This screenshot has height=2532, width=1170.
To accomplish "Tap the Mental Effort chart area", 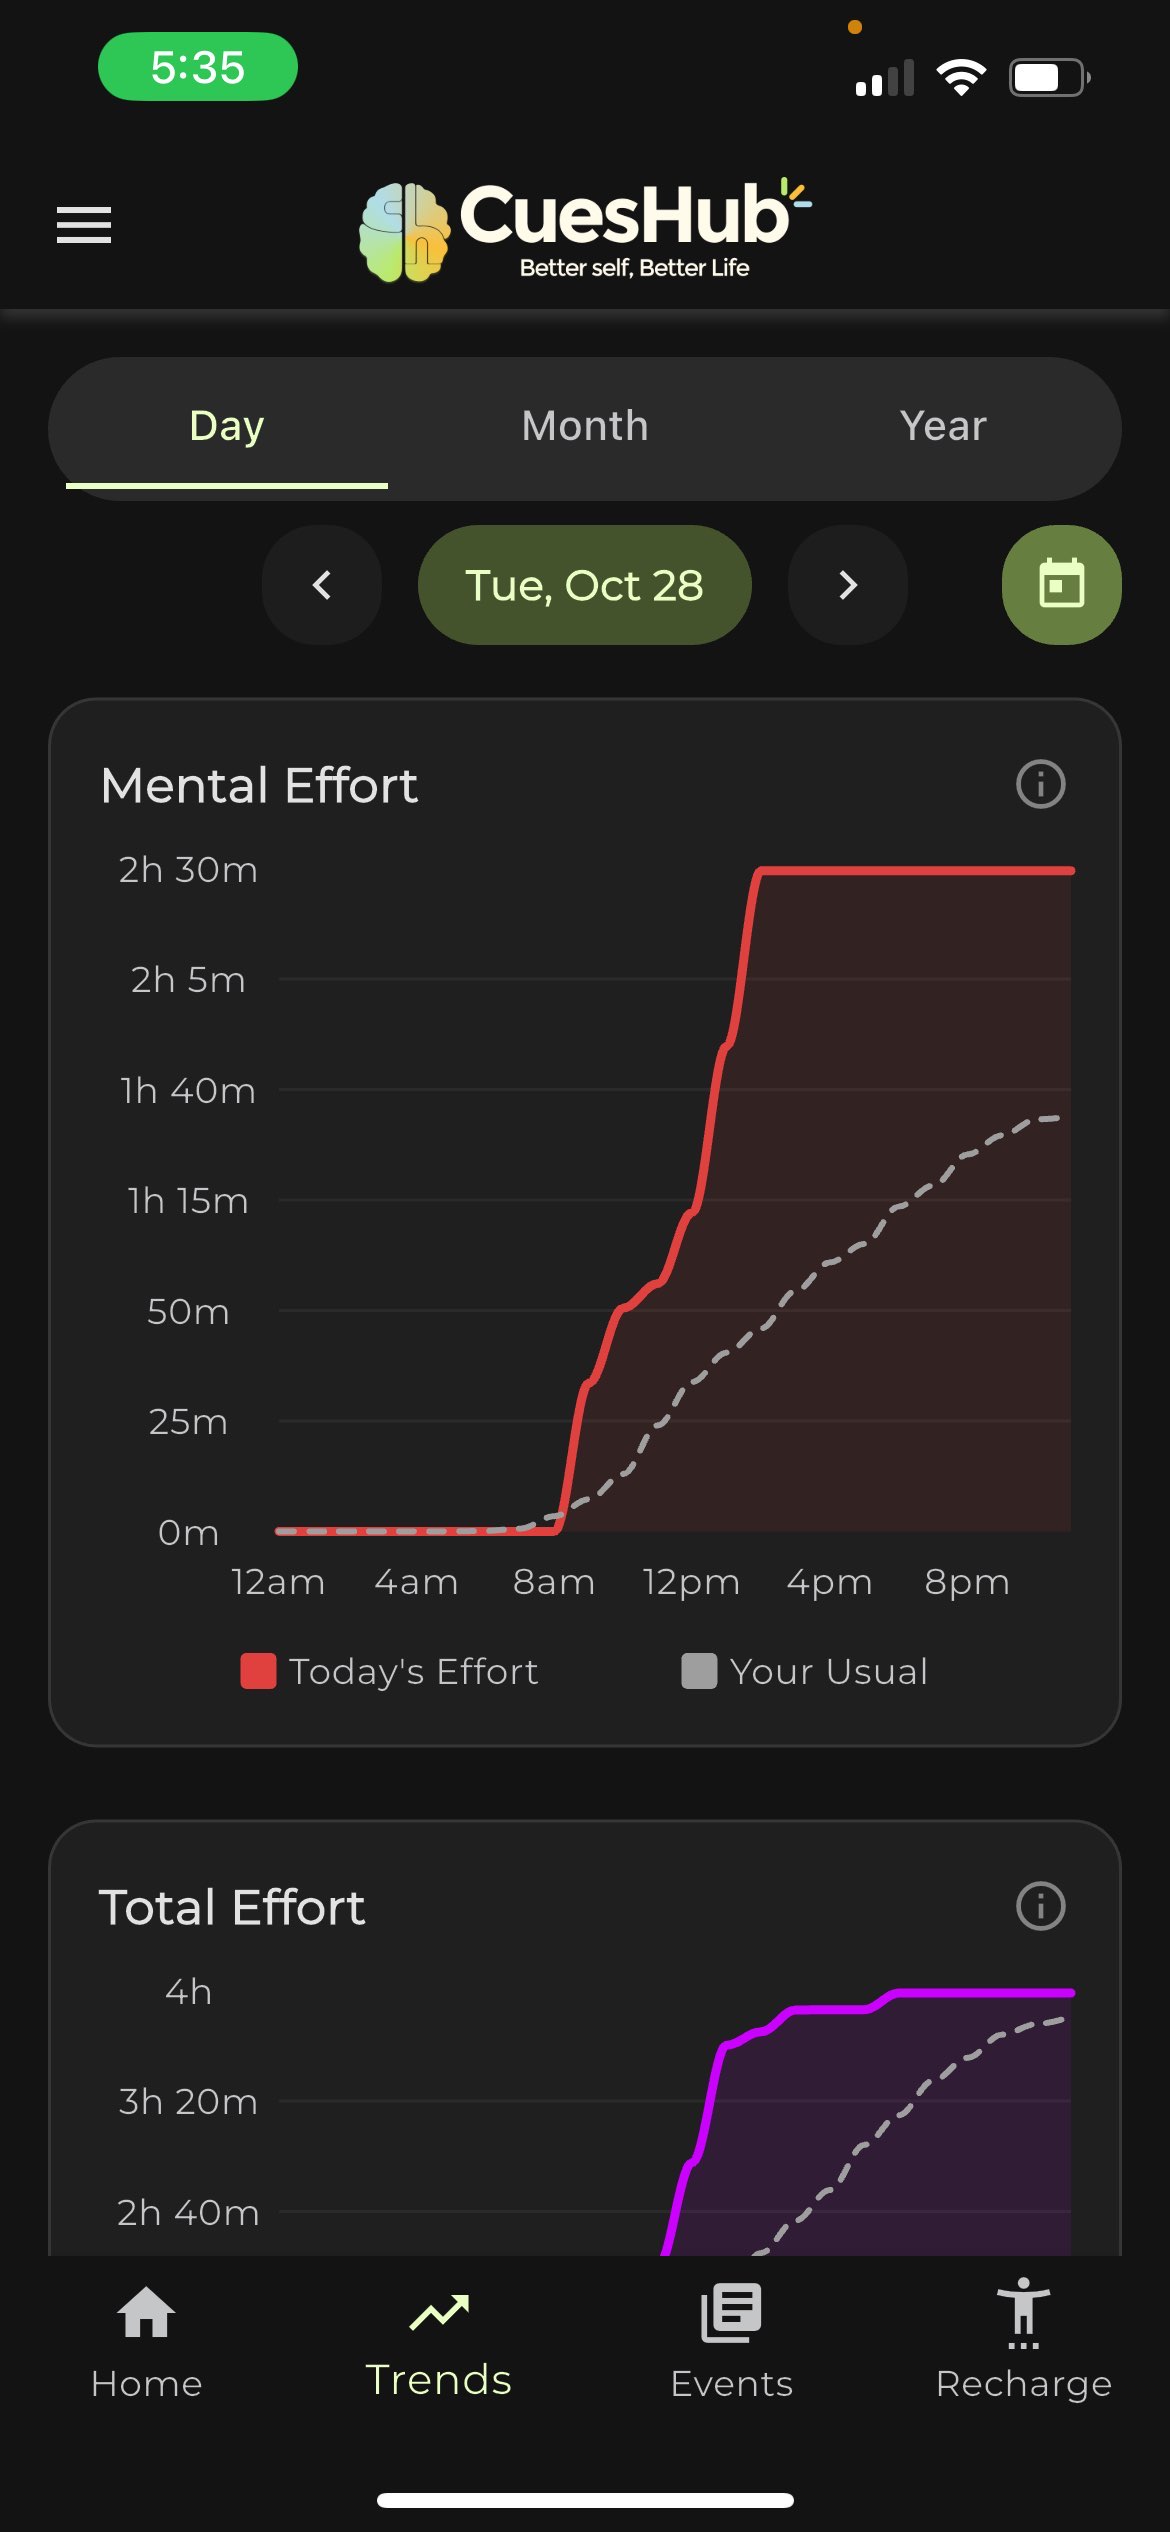I will (x=674, y=1200).
